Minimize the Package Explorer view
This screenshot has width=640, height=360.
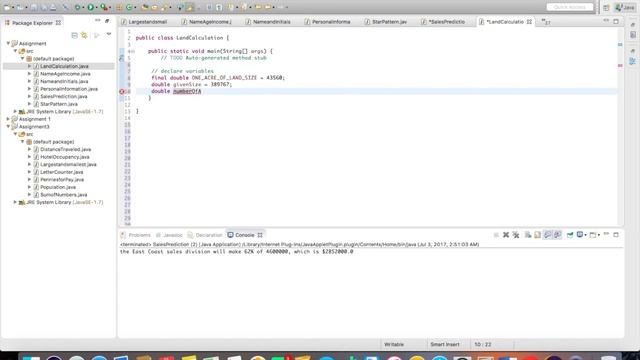point(98,20)
